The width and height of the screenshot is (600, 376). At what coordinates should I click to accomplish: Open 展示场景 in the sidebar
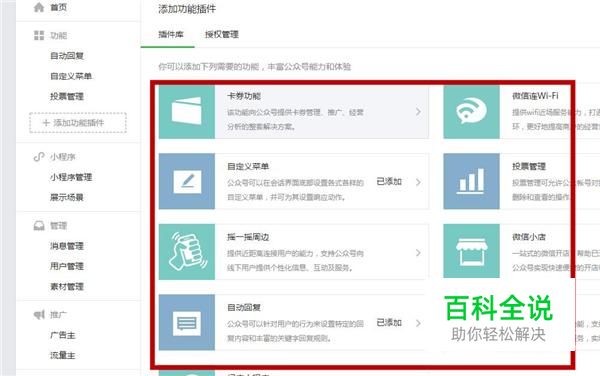pos(67,197)
